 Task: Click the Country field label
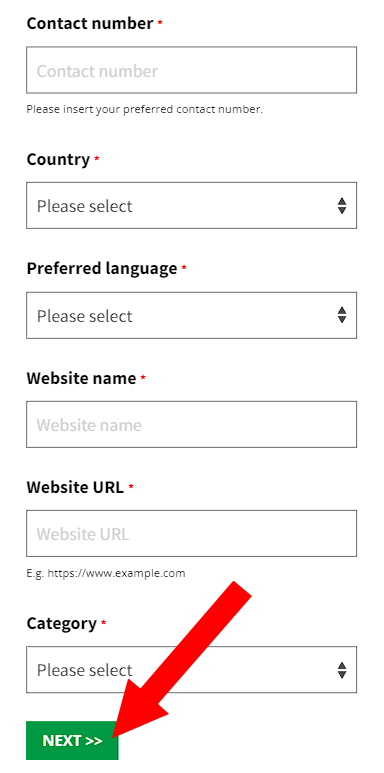click(x=58, y=159)
